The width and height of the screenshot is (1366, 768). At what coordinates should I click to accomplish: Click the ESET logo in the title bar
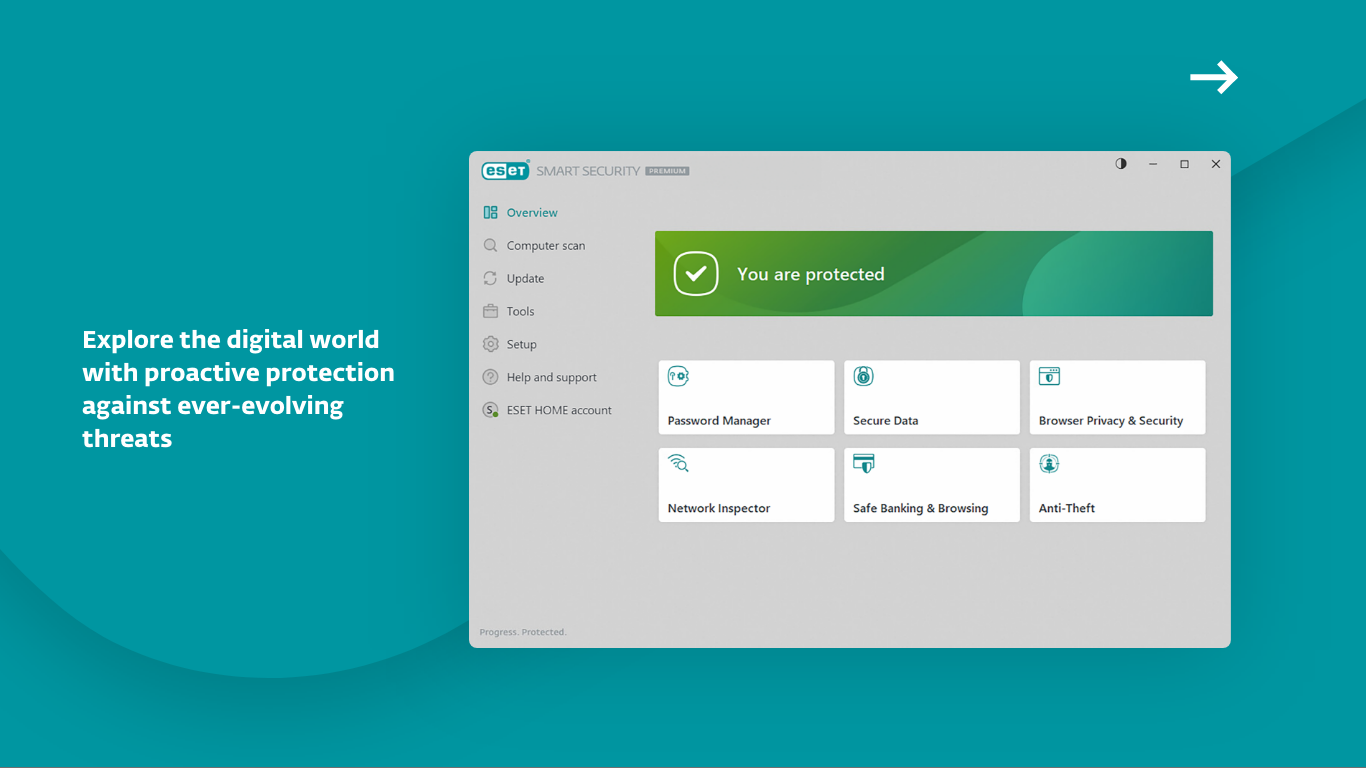tap(505, 170)
